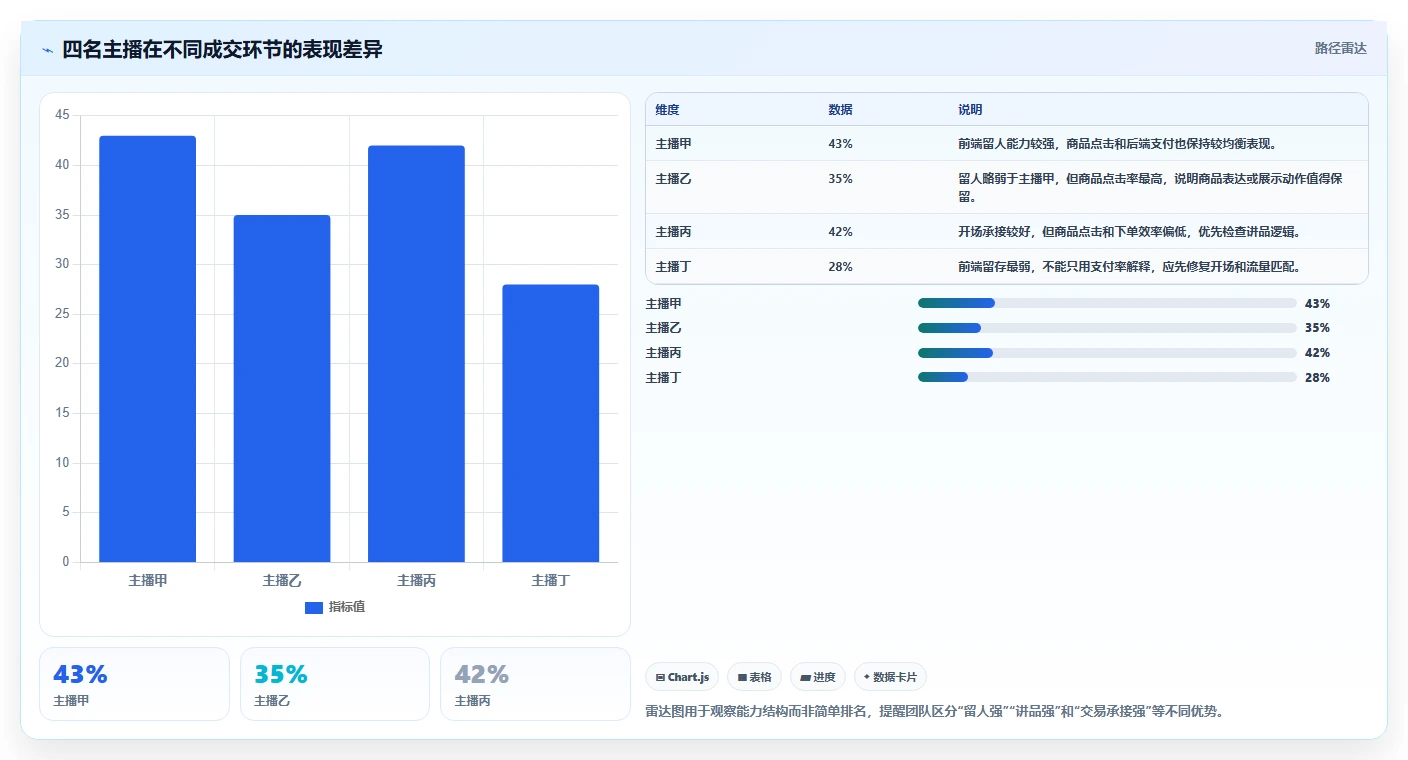Click the 43% value in the table

(840, 144)
